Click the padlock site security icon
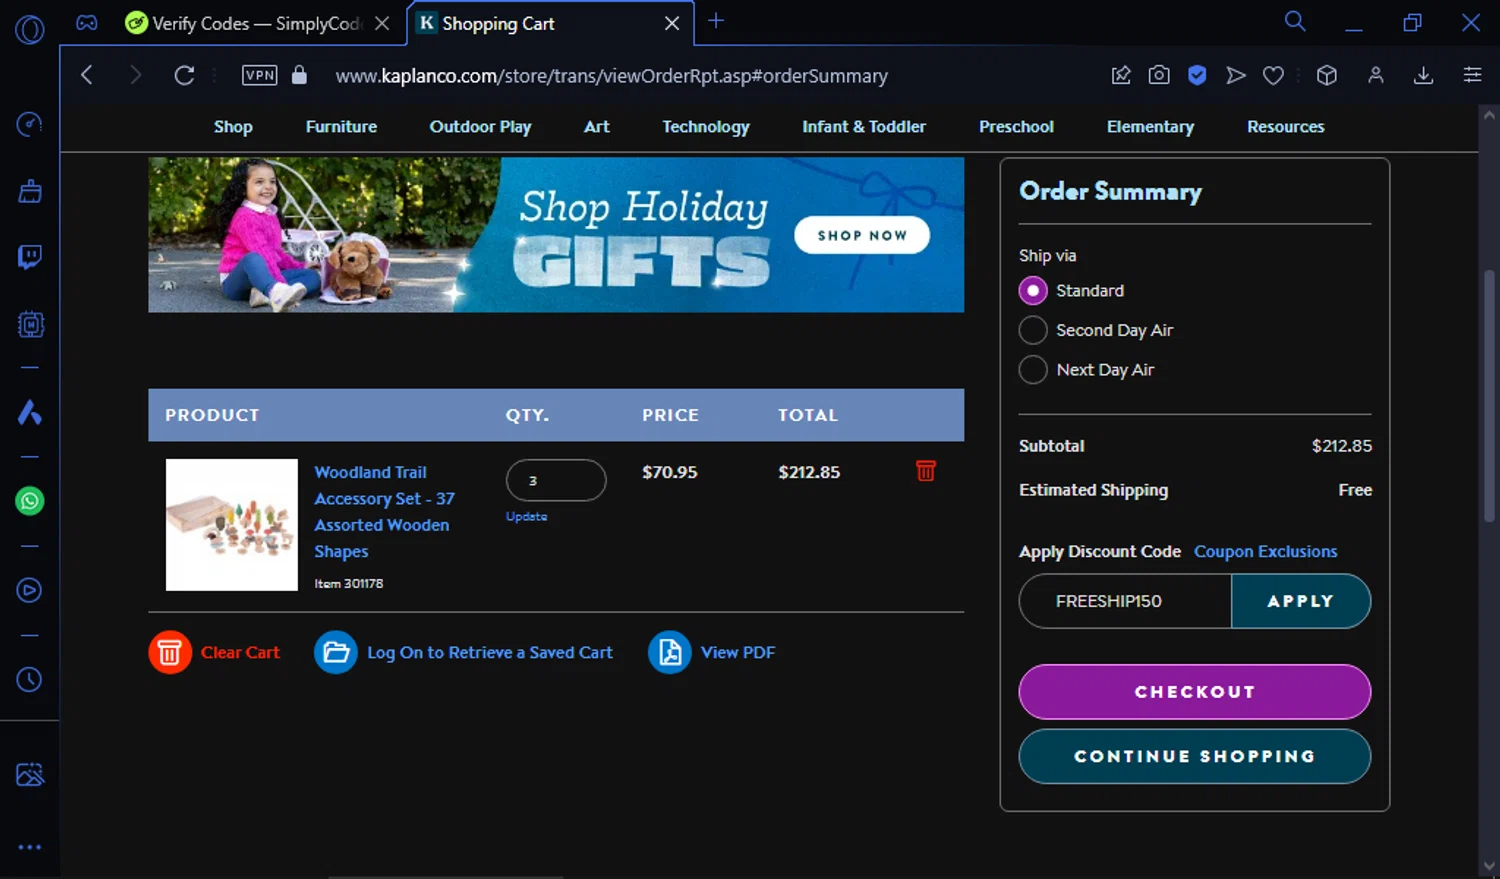Viewport: 1500px width, 879px height. point(299,75)
